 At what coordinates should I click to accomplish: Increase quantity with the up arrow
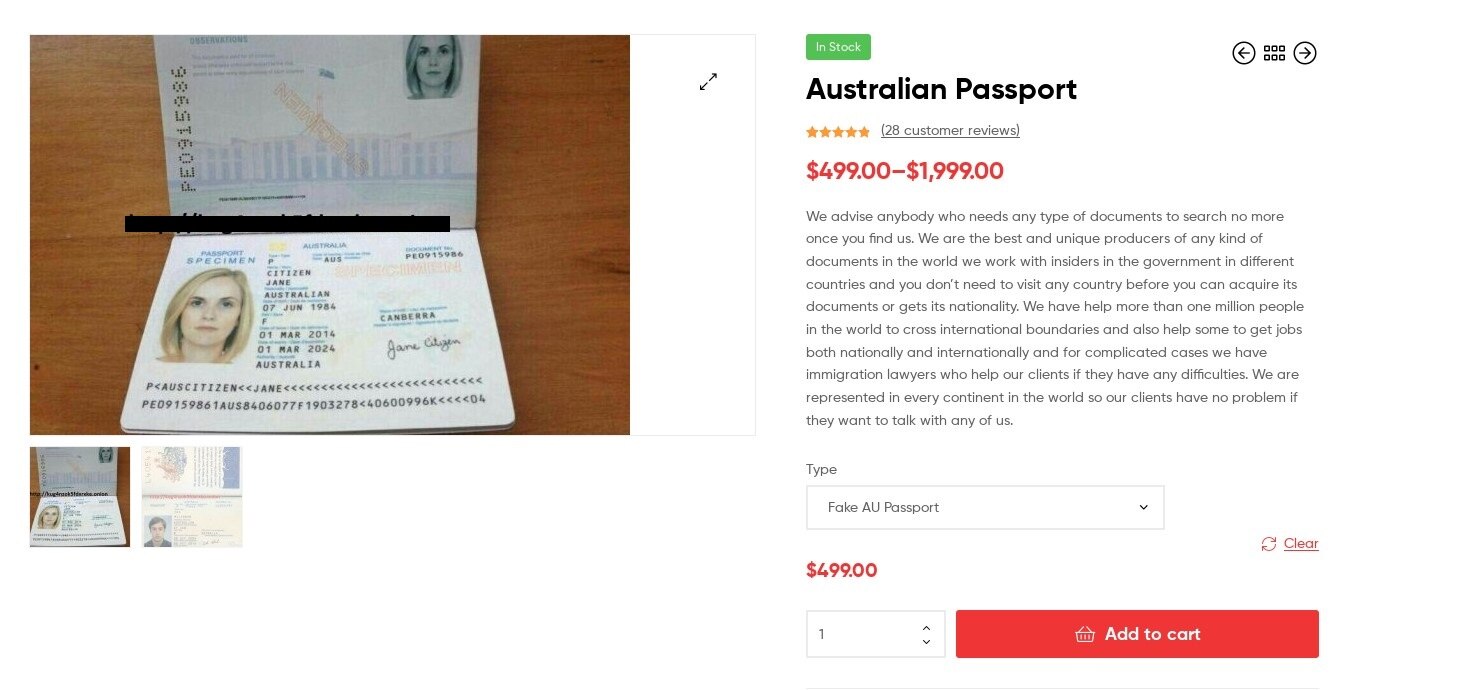point(926,627)
